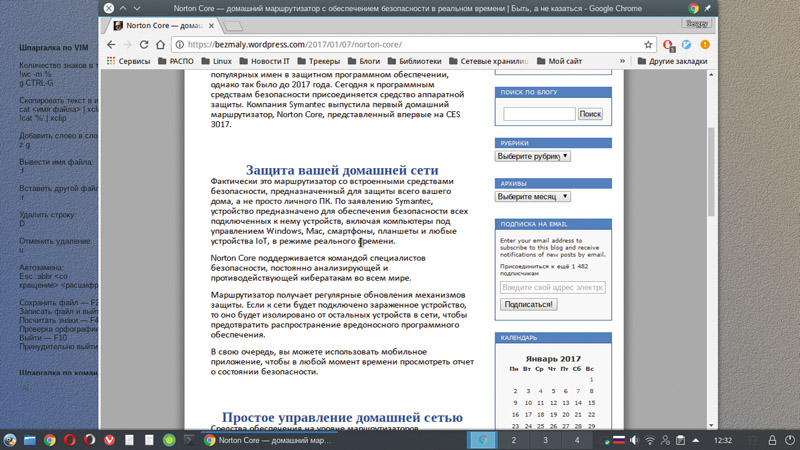This screenshot has width=800, height=450.
Task: Launch Opera with the red O icon
Action: [x=69, y=440]
